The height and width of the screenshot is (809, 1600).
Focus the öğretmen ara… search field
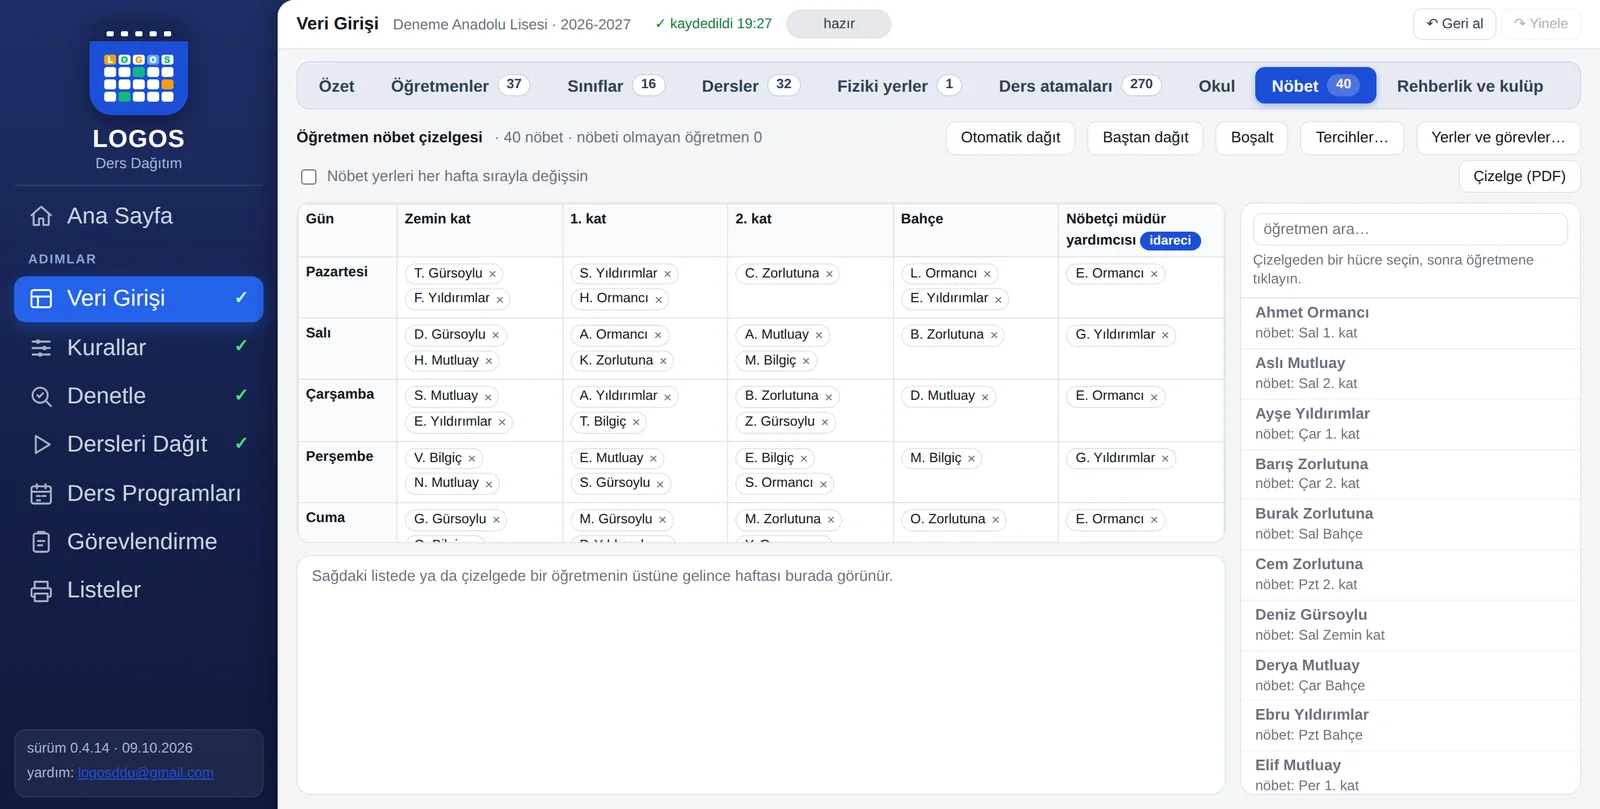[1410, 229]
